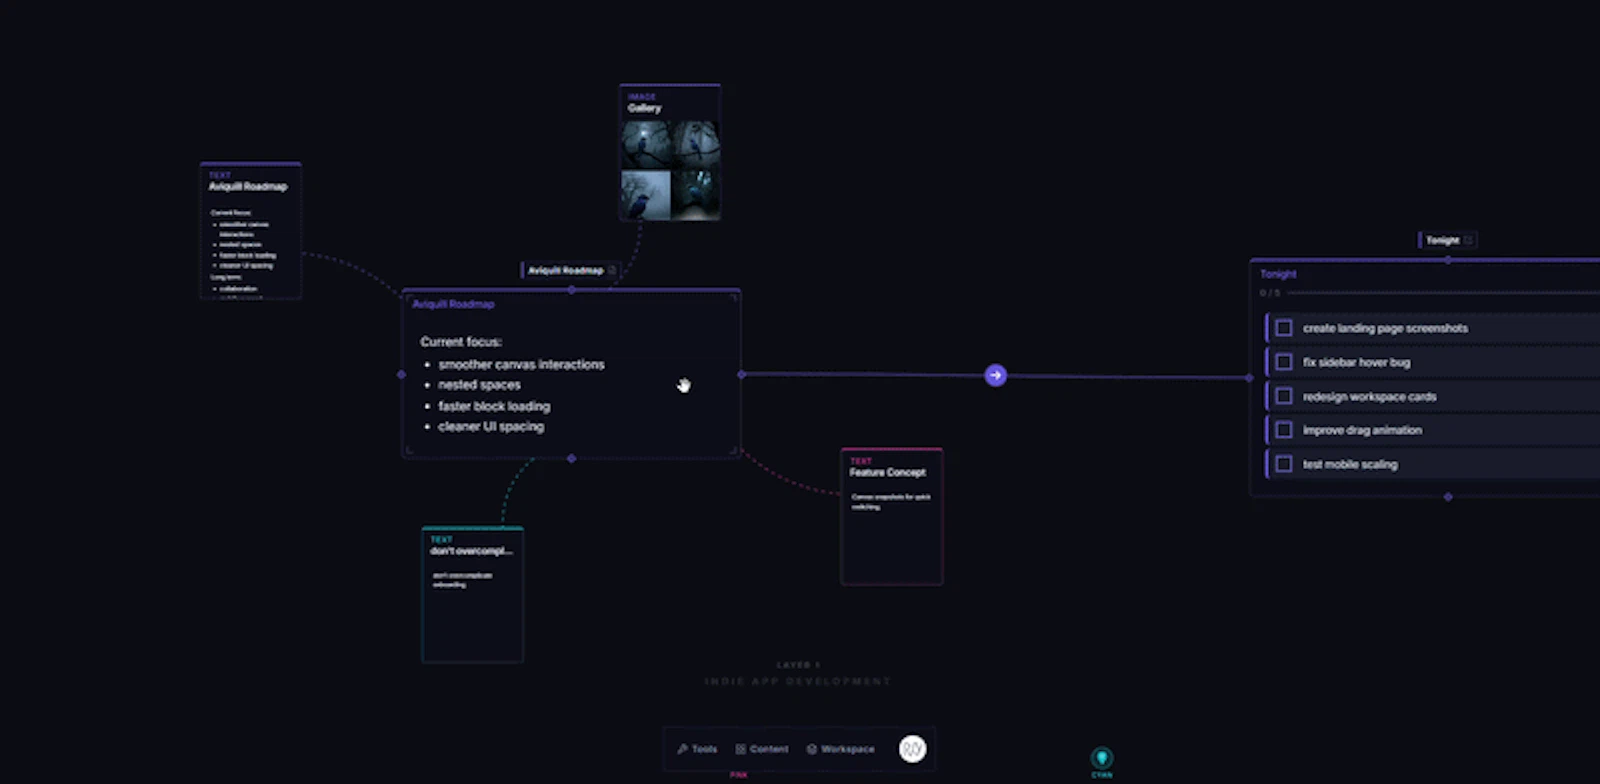1600x784 pixels.
Task: Click 'test mobile scaling' task text
Action: (x=1350, y=464)
